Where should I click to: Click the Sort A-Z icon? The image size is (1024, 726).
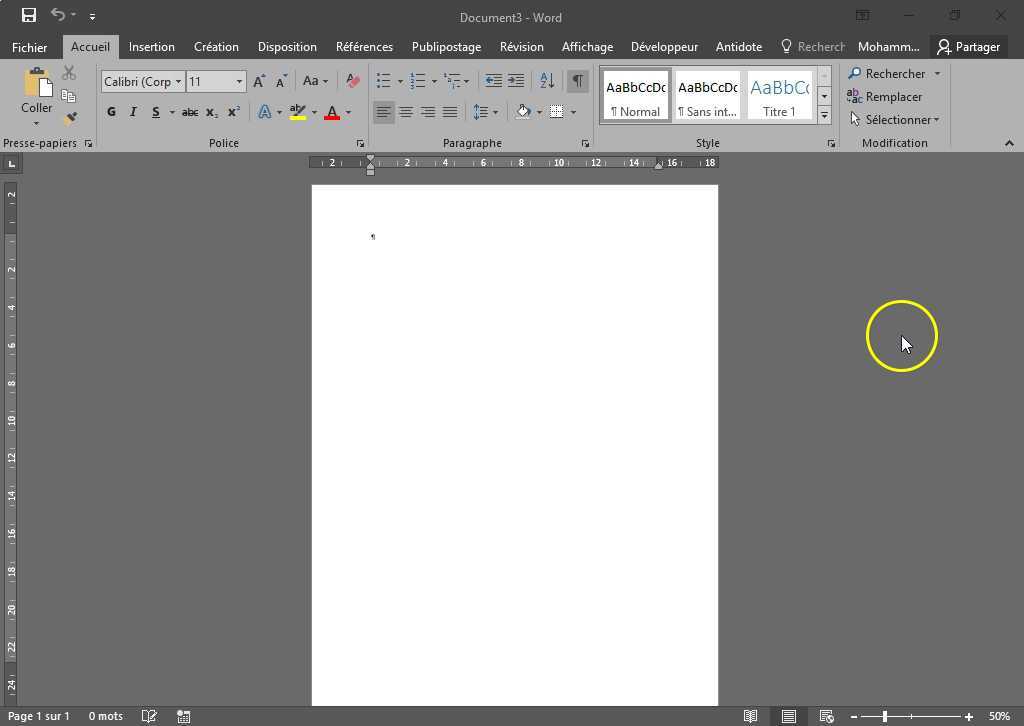pos(547,81)
